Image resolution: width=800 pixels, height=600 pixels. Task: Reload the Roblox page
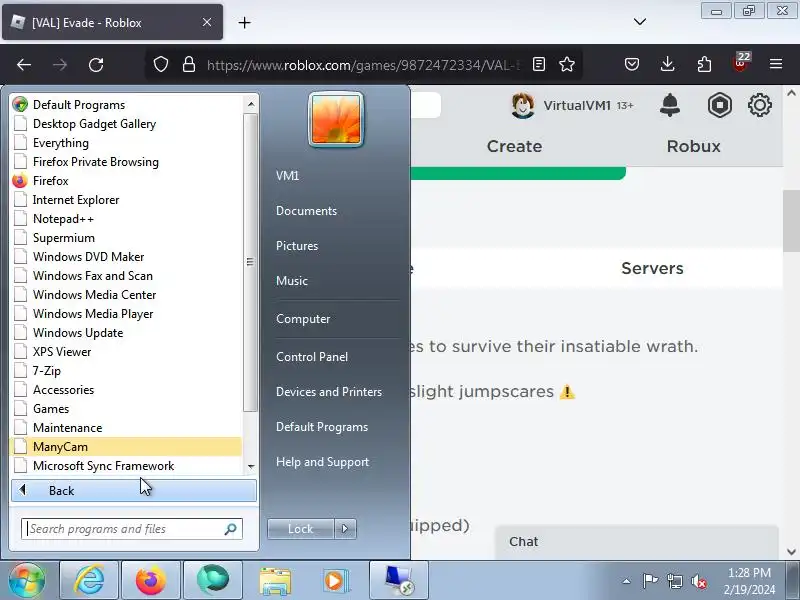coord(96,65)
